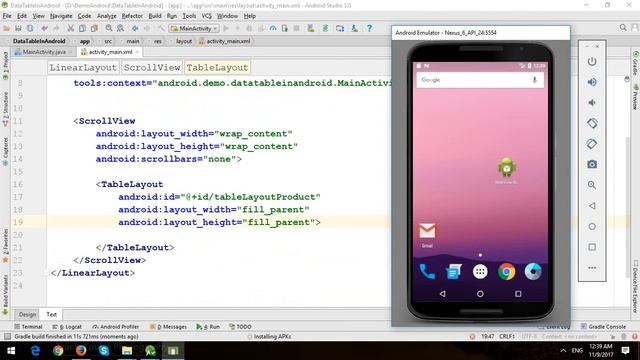The image size is (640, 360).
Task: Rotate emulator right with second rotate icon
Action: [592, 144]
